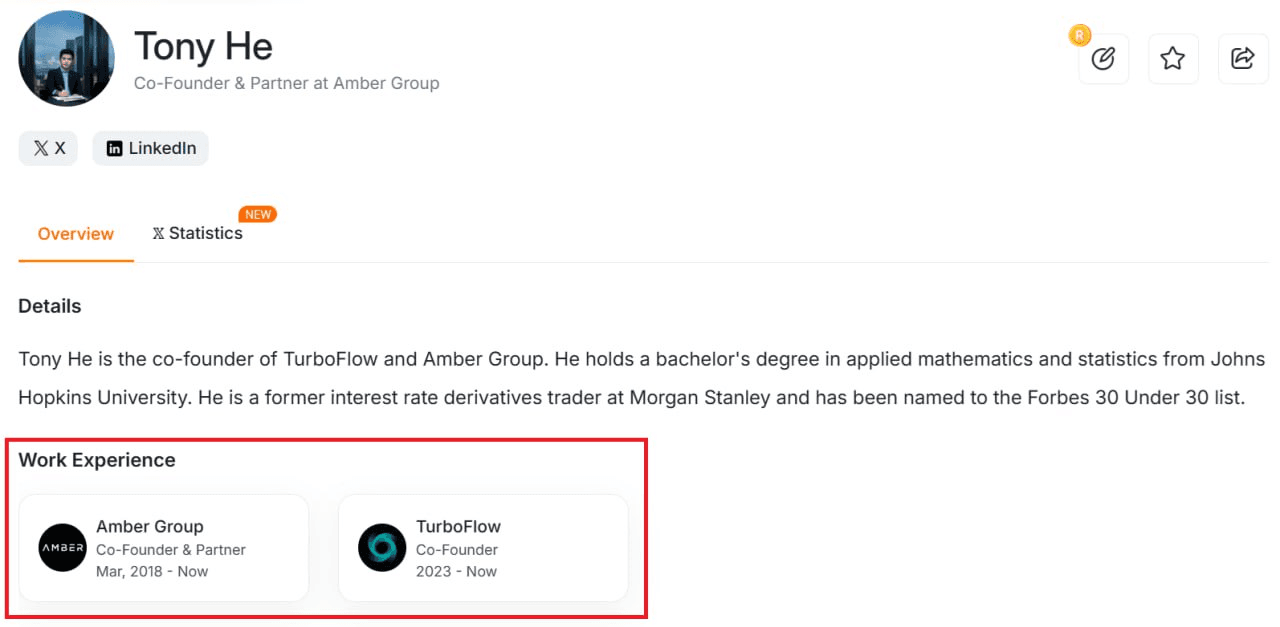Click the Work Experience section heading
This screenshot has height=627, width=1280.
[x=97, y=460]
